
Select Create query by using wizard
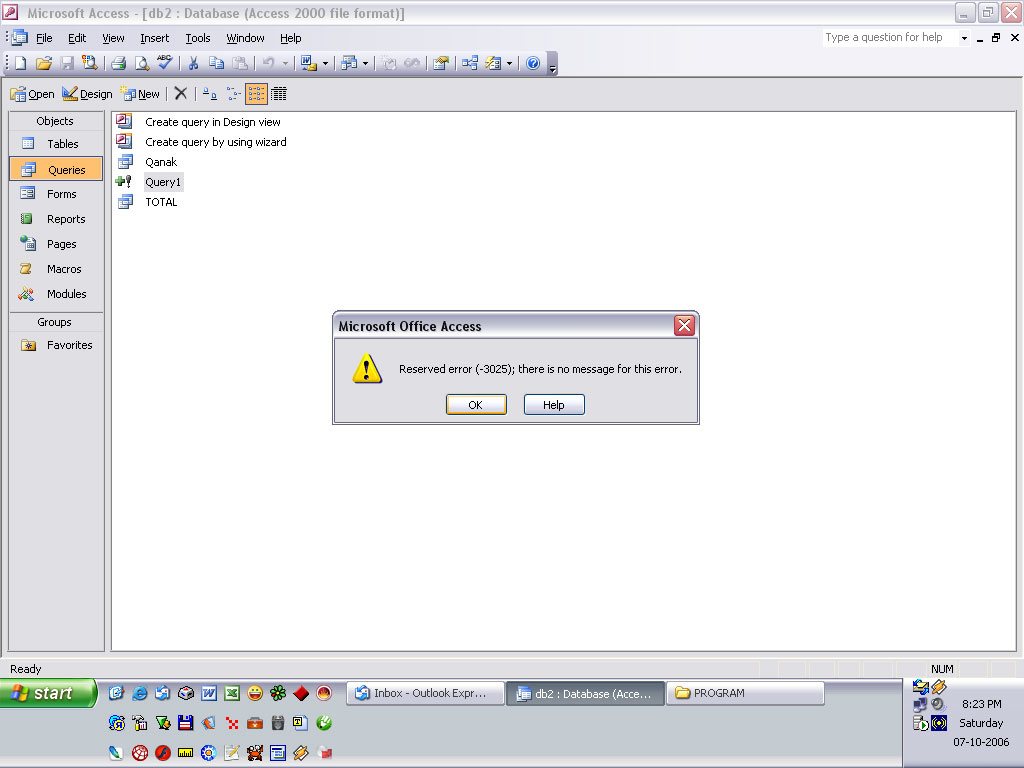[x=216, y=142]
